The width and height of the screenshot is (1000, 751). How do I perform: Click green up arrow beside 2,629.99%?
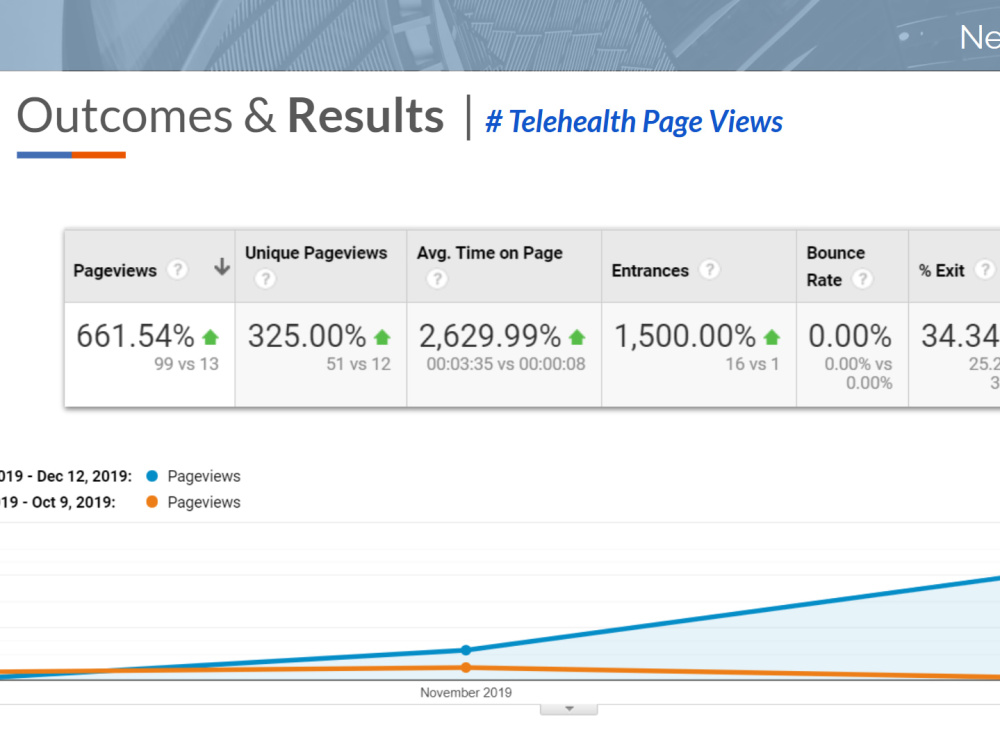(x=577, y=337)
